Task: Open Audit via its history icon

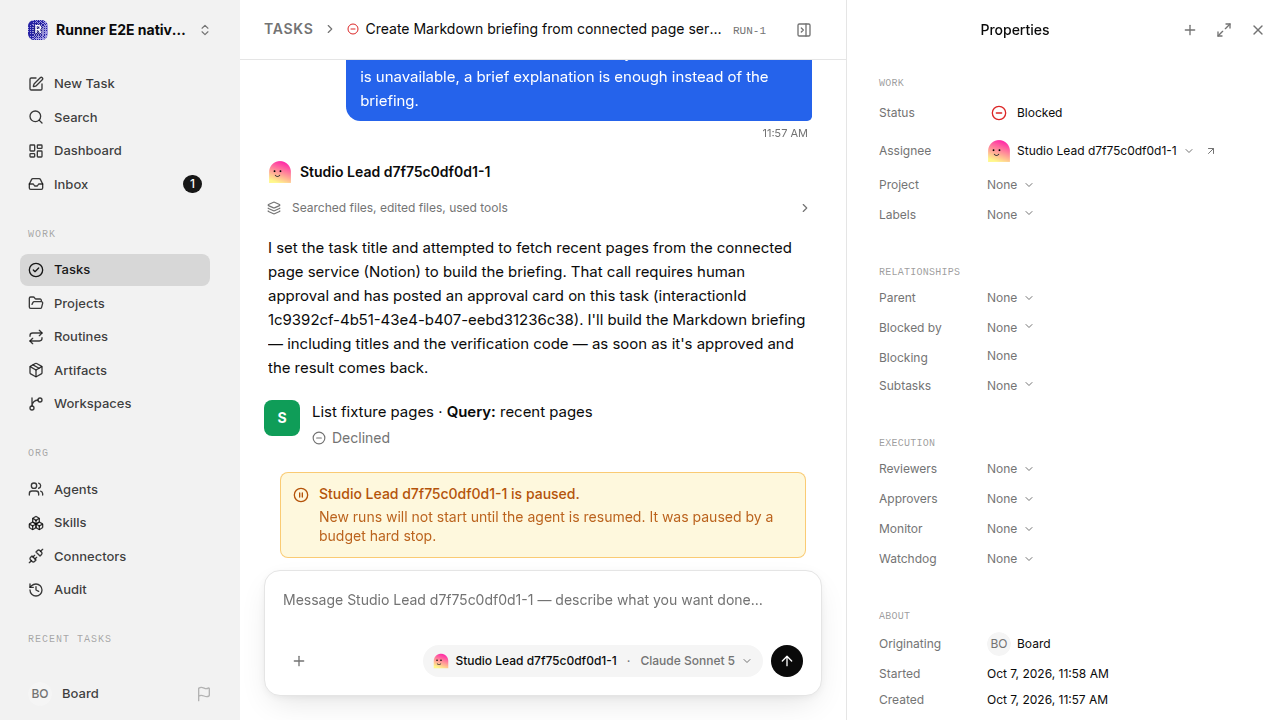Action: [x=36, y=590]
